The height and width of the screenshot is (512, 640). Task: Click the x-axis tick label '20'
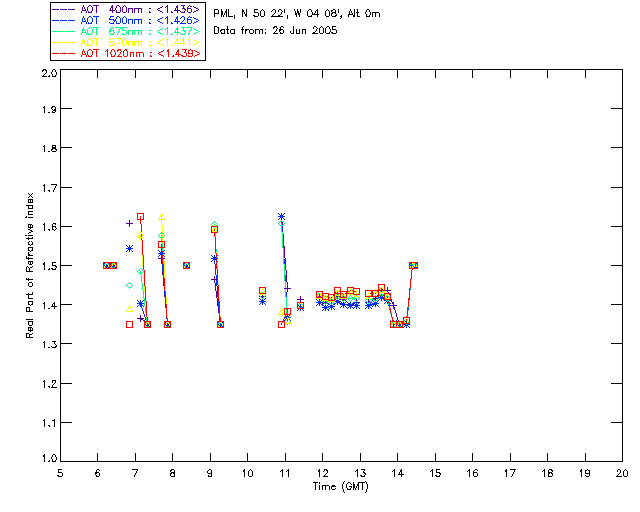(x=622, y=473)
